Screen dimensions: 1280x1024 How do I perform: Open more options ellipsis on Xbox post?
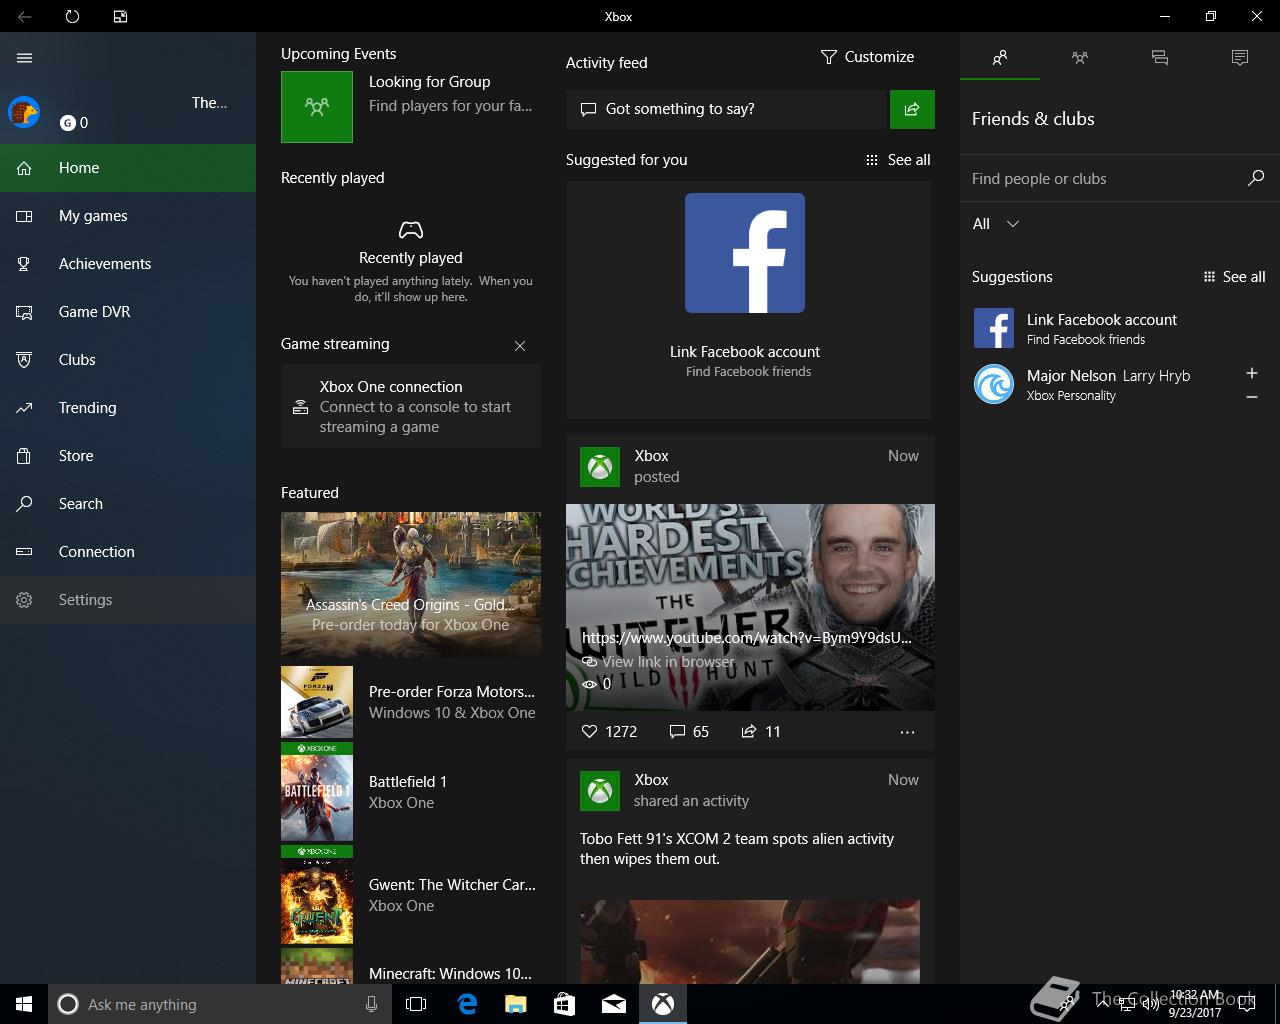(907, 732)
